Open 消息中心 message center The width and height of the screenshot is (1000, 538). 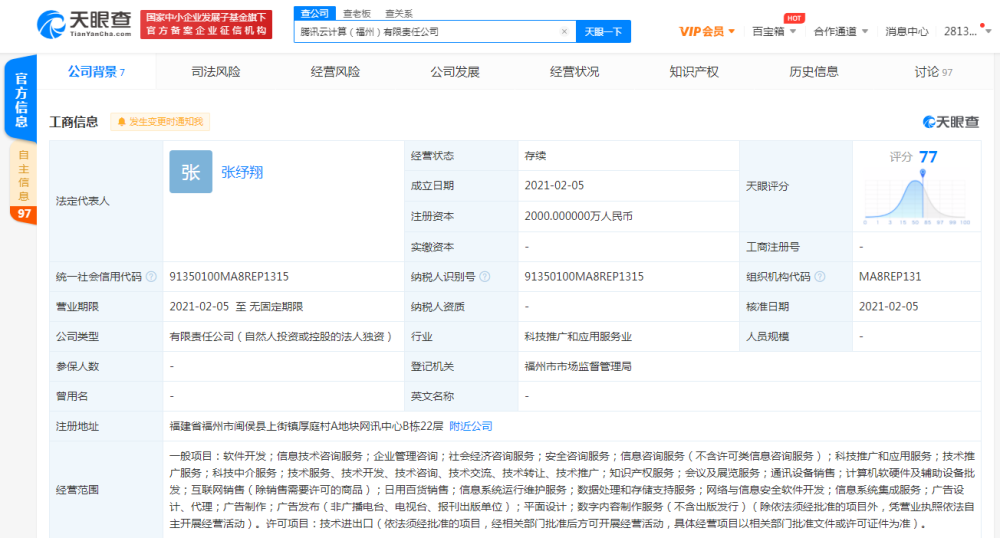(906, 31)
